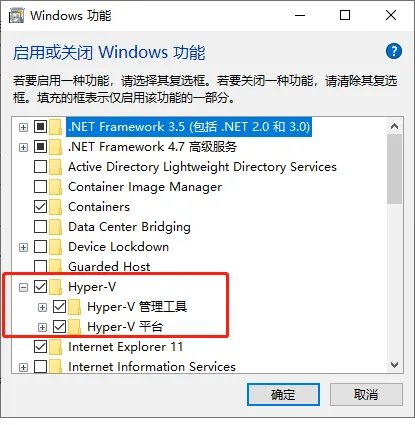Viewport: 415px width, 425px height.
Task: Click the Hyper-V folder icon
Action: (55, 287)
